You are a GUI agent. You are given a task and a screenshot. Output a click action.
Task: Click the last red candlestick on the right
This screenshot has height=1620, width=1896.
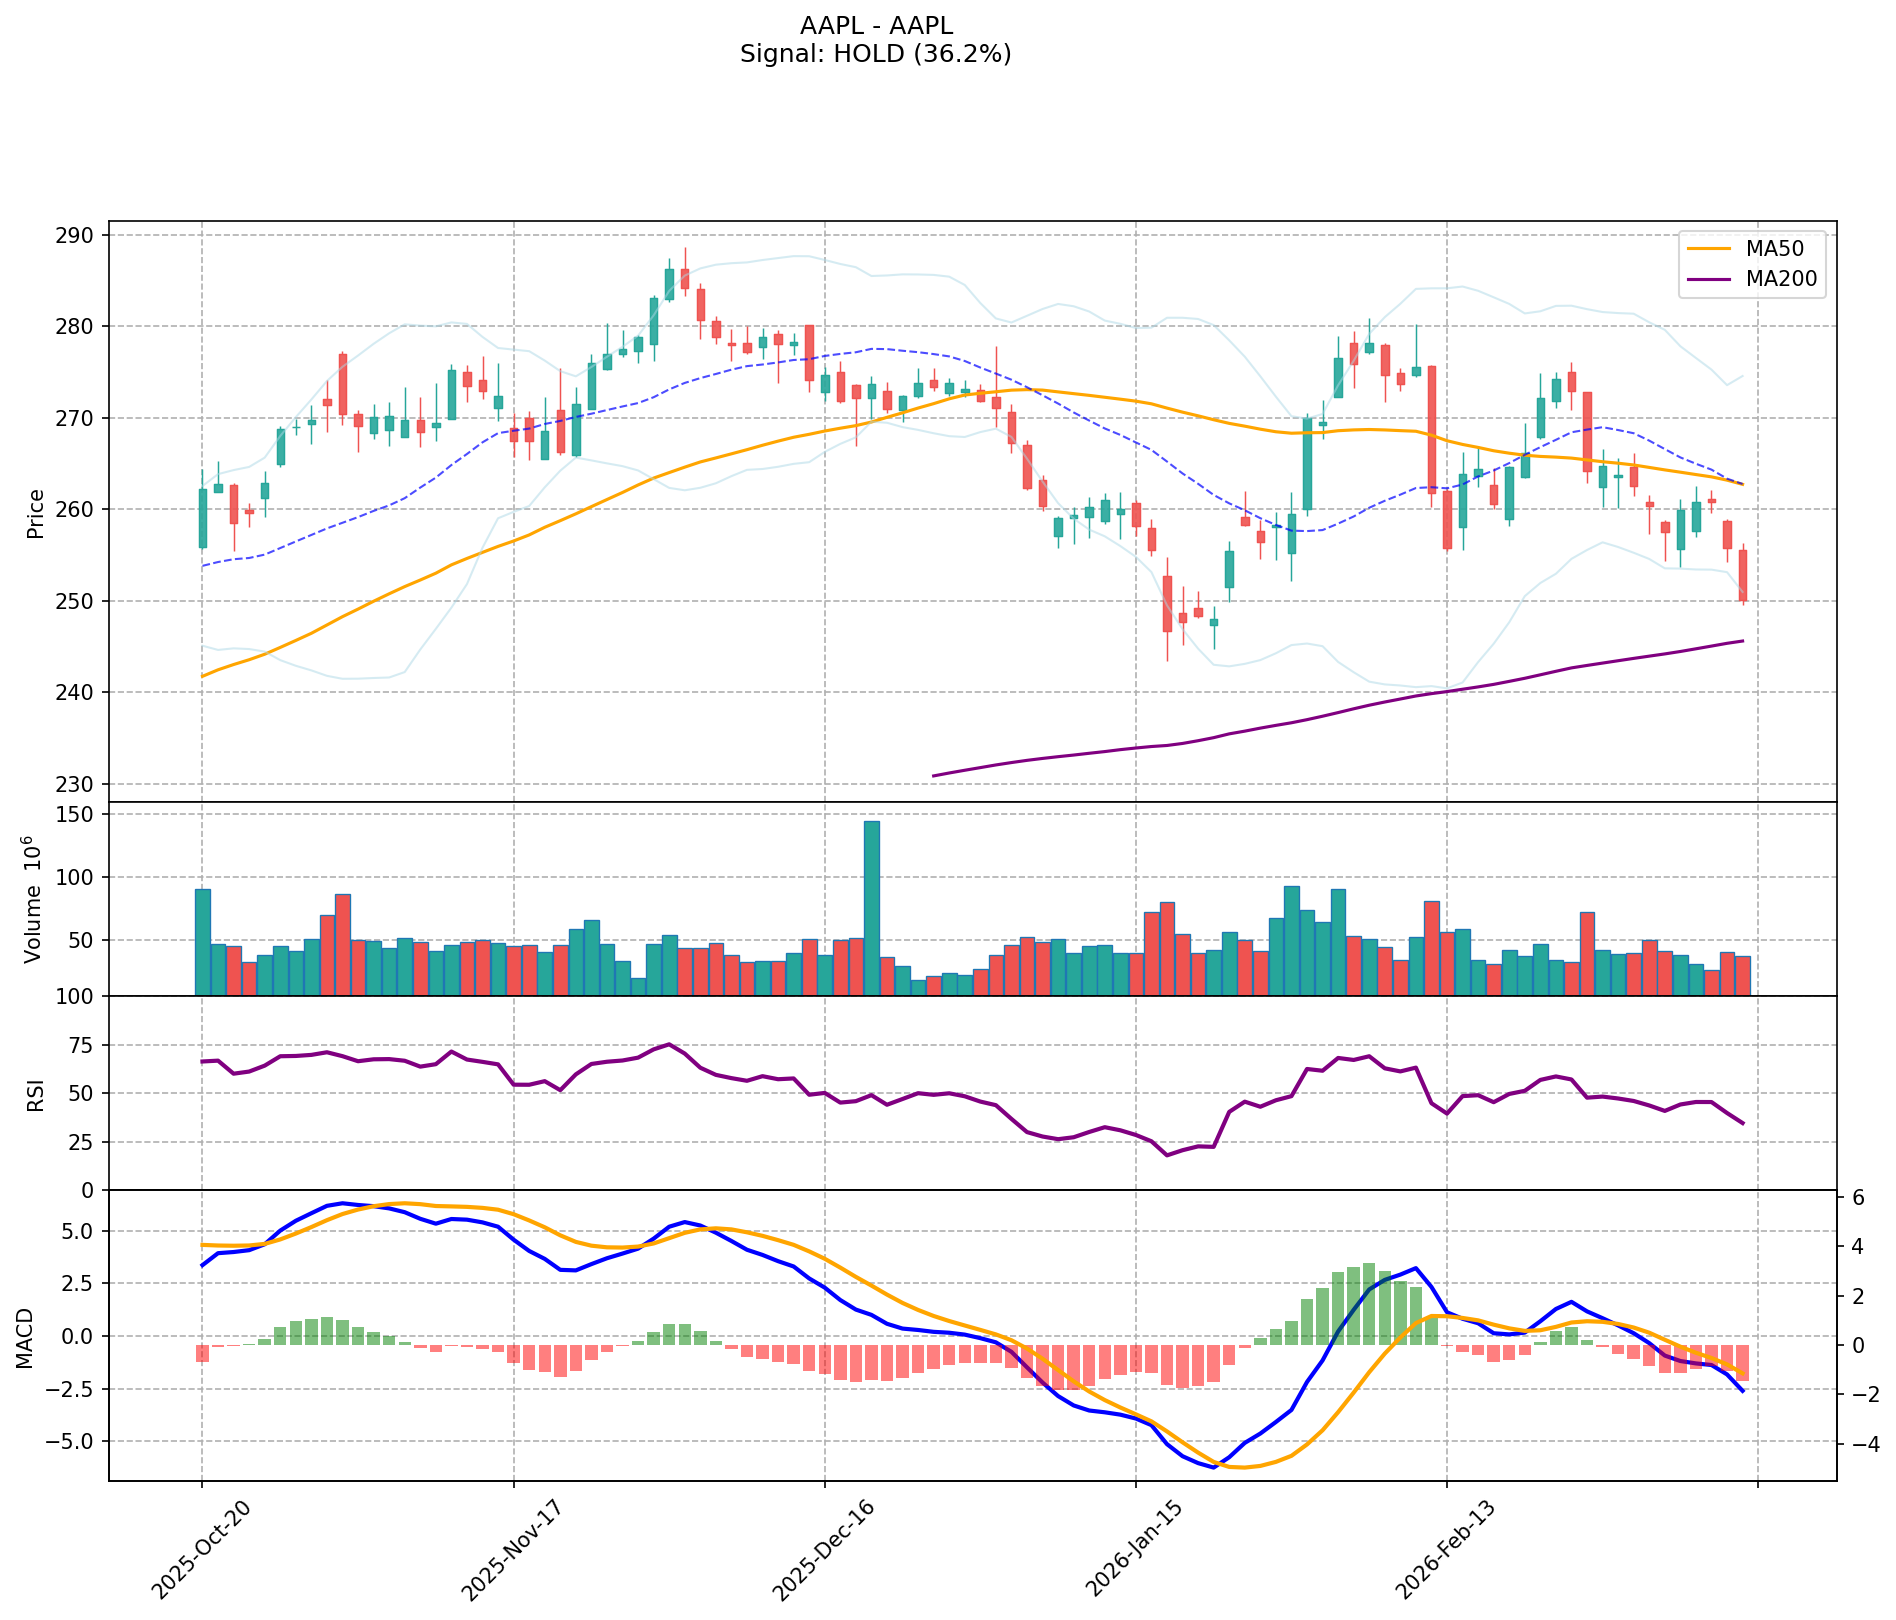pos(1743,575)
